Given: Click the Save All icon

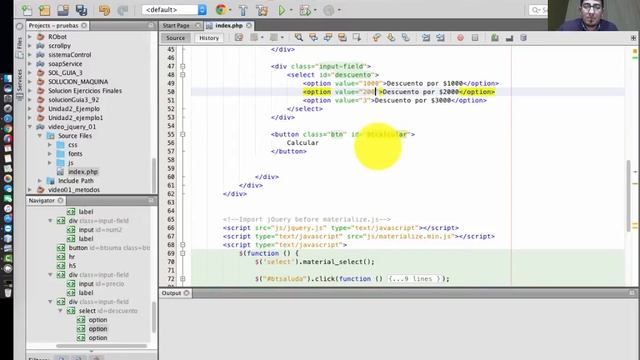Looking at the screenshot, I should (x=81, y=10).
